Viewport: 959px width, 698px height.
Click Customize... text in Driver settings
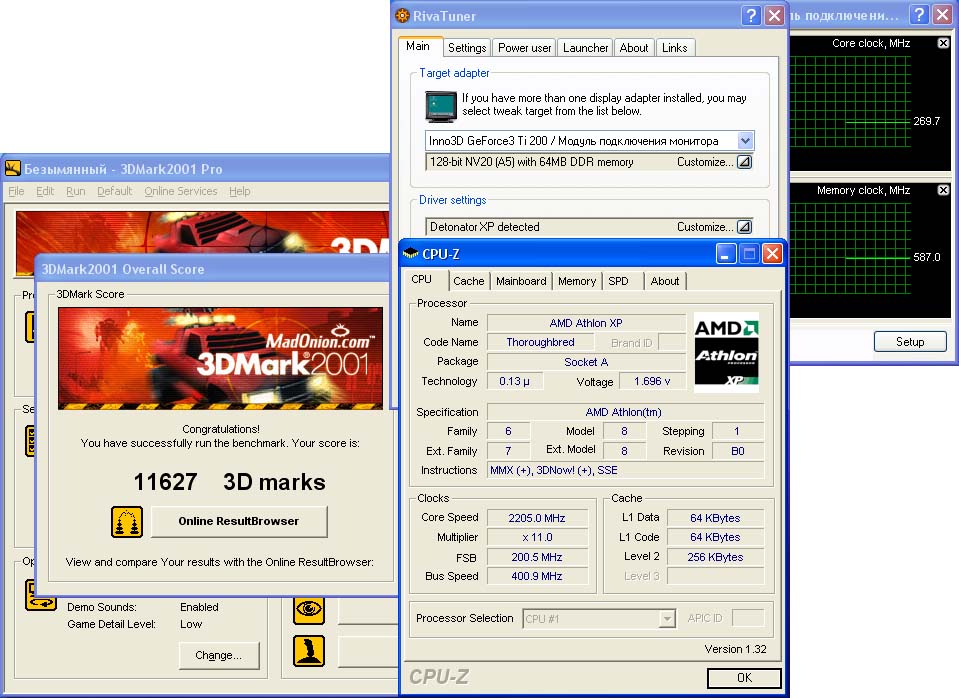click(705, 227)
